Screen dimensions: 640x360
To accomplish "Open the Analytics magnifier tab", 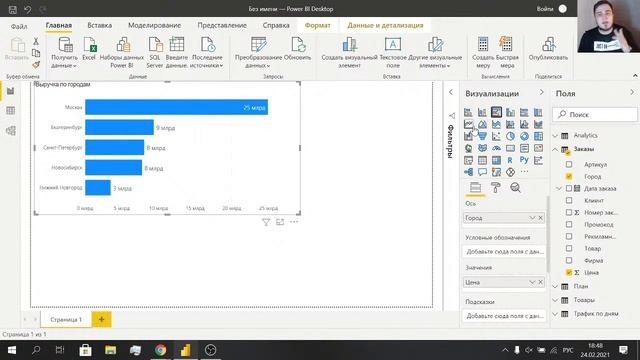I will point(516,188).
